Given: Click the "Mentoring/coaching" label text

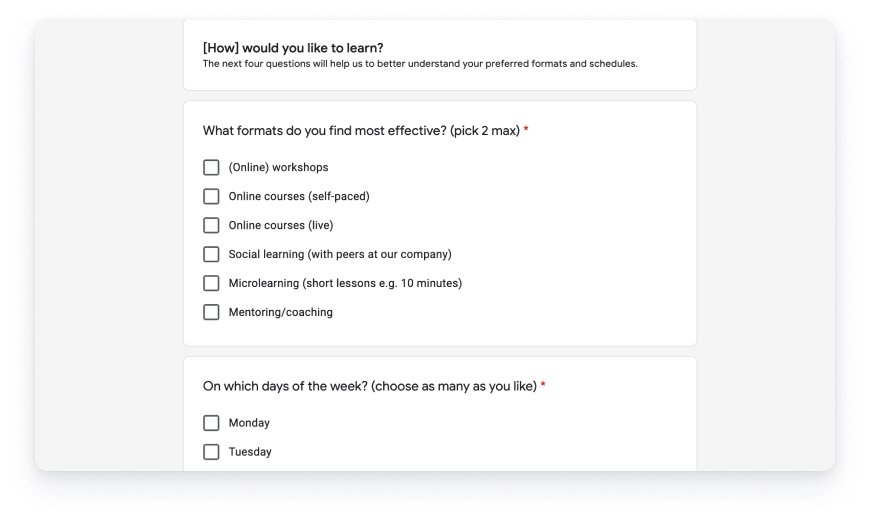Looking at the screenshot, I should coord(280,312).
